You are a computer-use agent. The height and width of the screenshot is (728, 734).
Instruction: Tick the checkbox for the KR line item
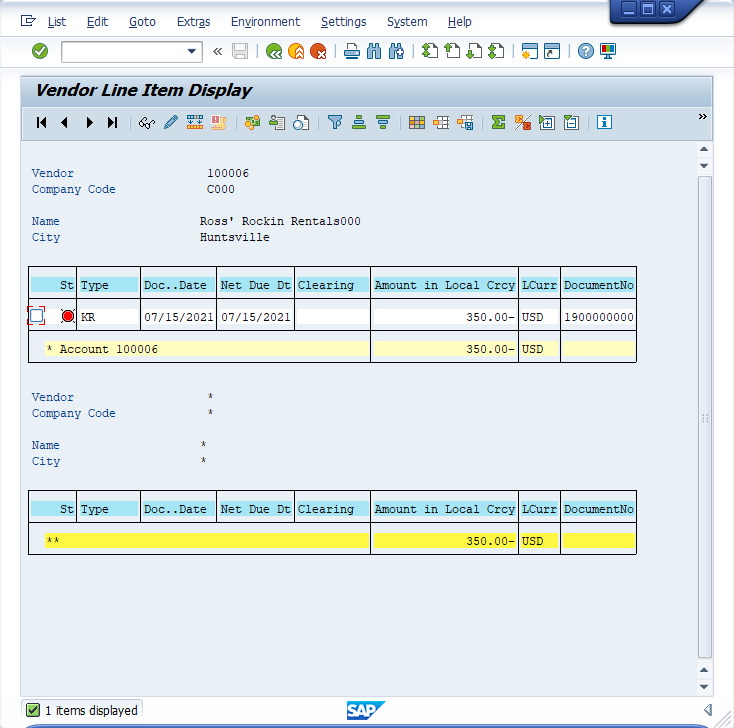(x=37, y=316)
